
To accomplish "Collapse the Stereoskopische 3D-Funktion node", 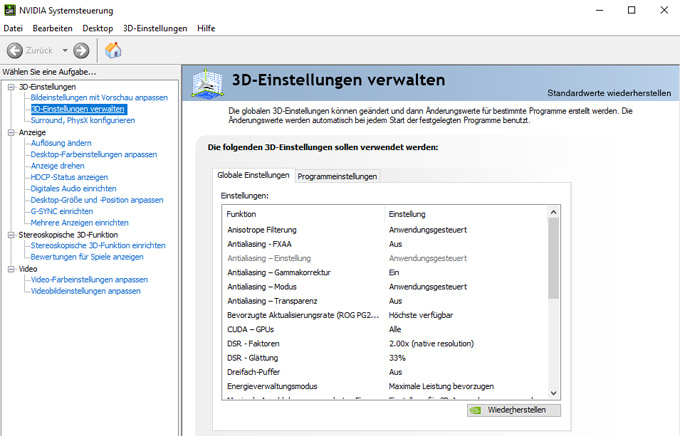I will click(x=11, y=235).
